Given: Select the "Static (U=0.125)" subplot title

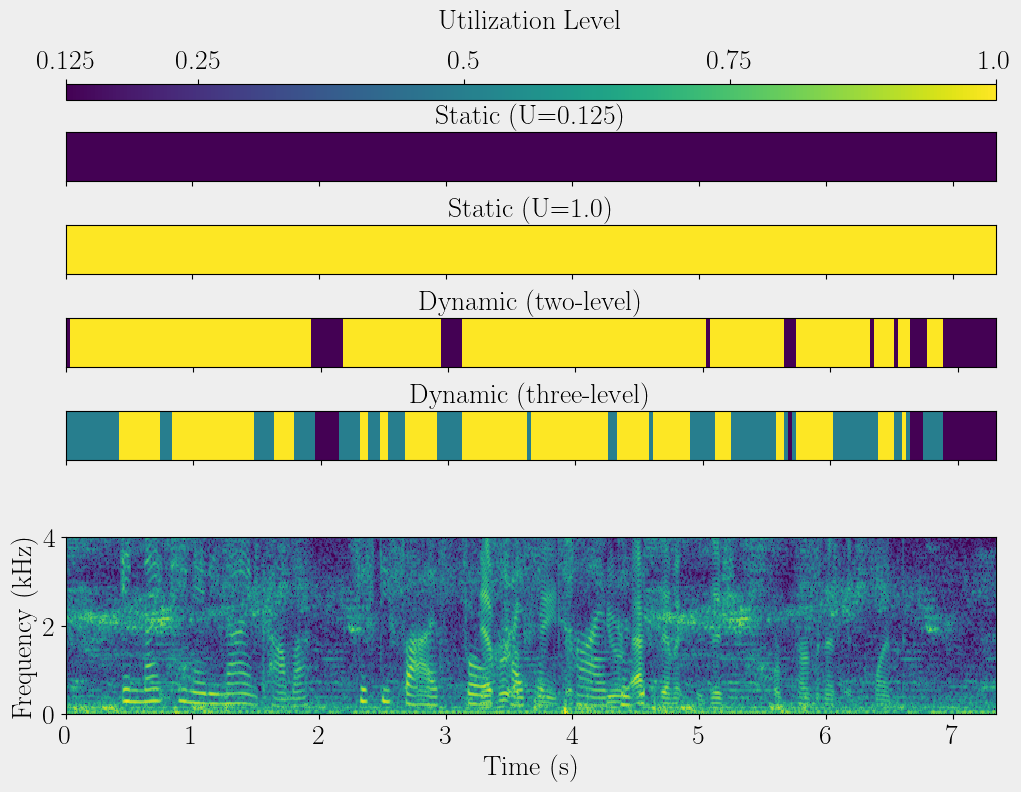Looking at the screenshot, I should pos(529,116).
